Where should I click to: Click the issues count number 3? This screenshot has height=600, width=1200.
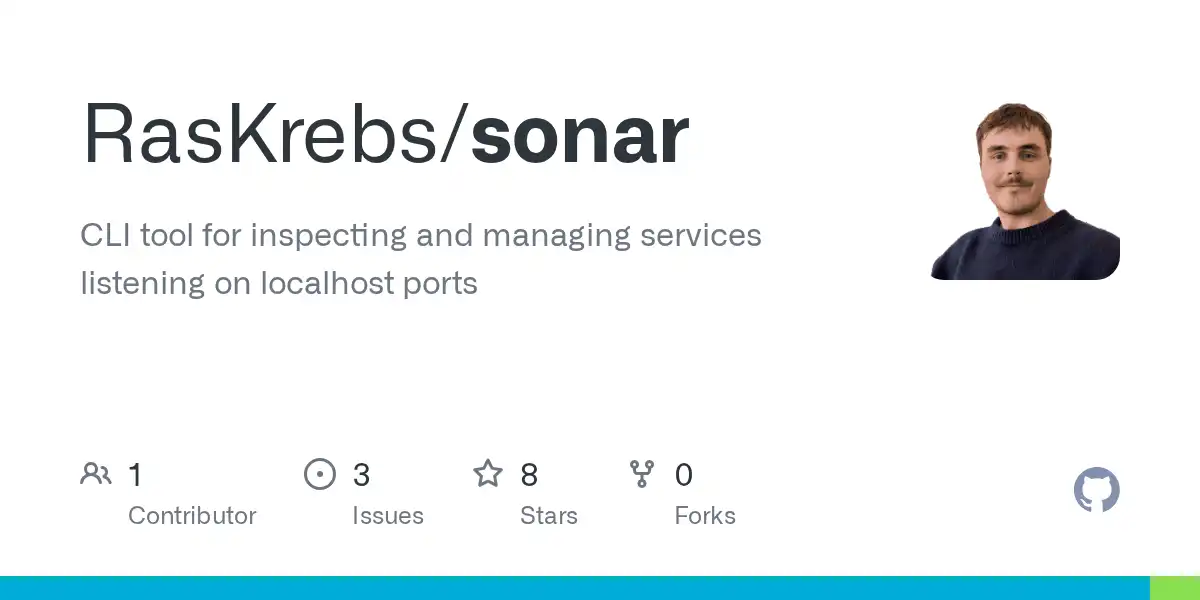(x=361, y=475)
